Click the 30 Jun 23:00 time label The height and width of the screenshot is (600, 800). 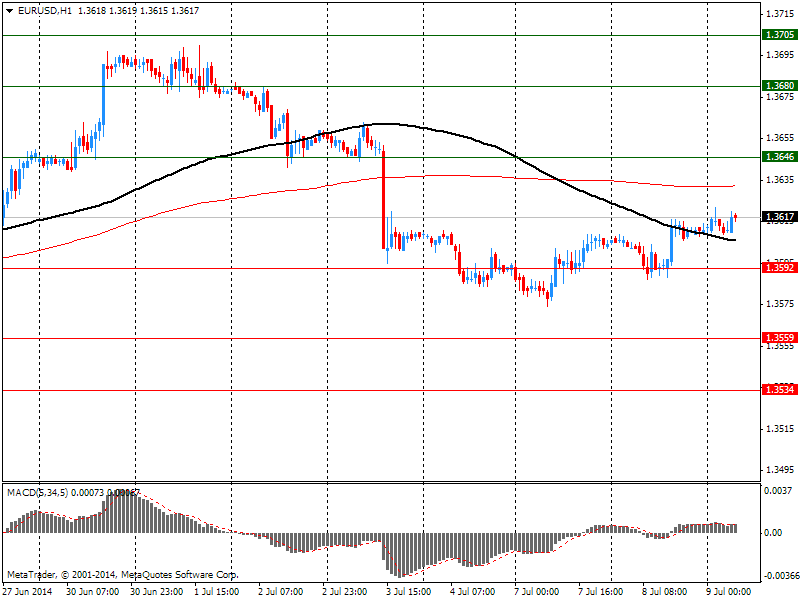coord(157,592)
